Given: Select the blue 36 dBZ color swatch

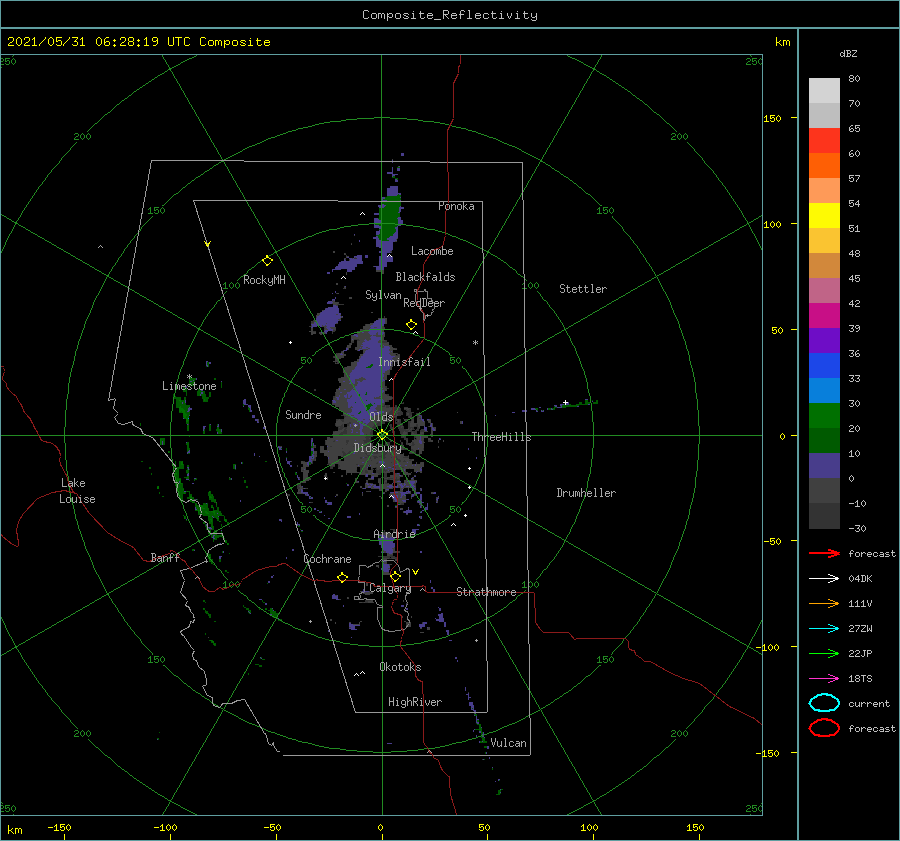Looking at the screenshot, I should 824,366.
